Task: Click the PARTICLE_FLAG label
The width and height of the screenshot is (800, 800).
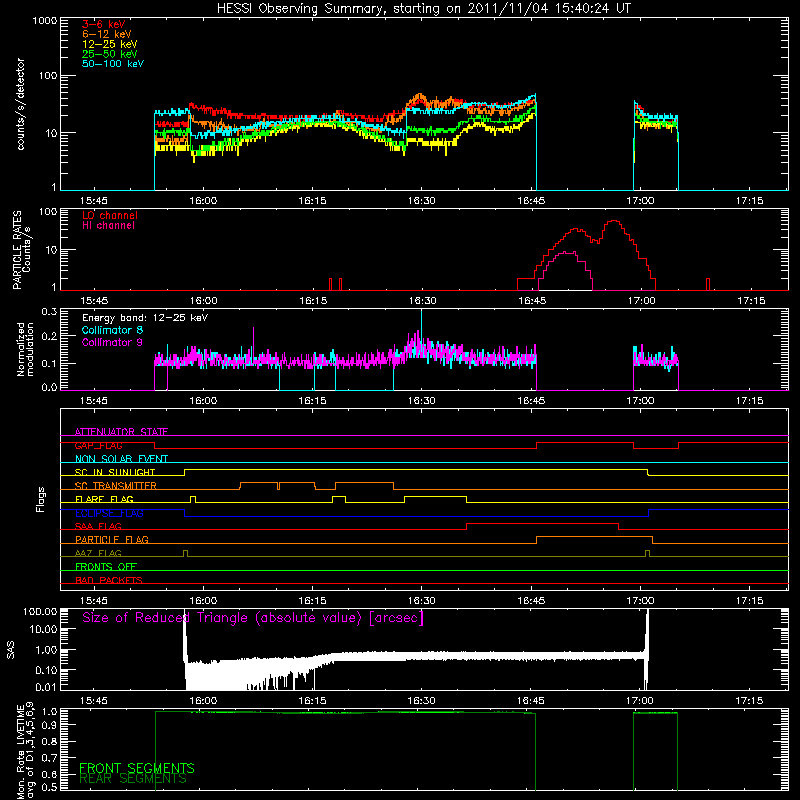Action: 112,540
